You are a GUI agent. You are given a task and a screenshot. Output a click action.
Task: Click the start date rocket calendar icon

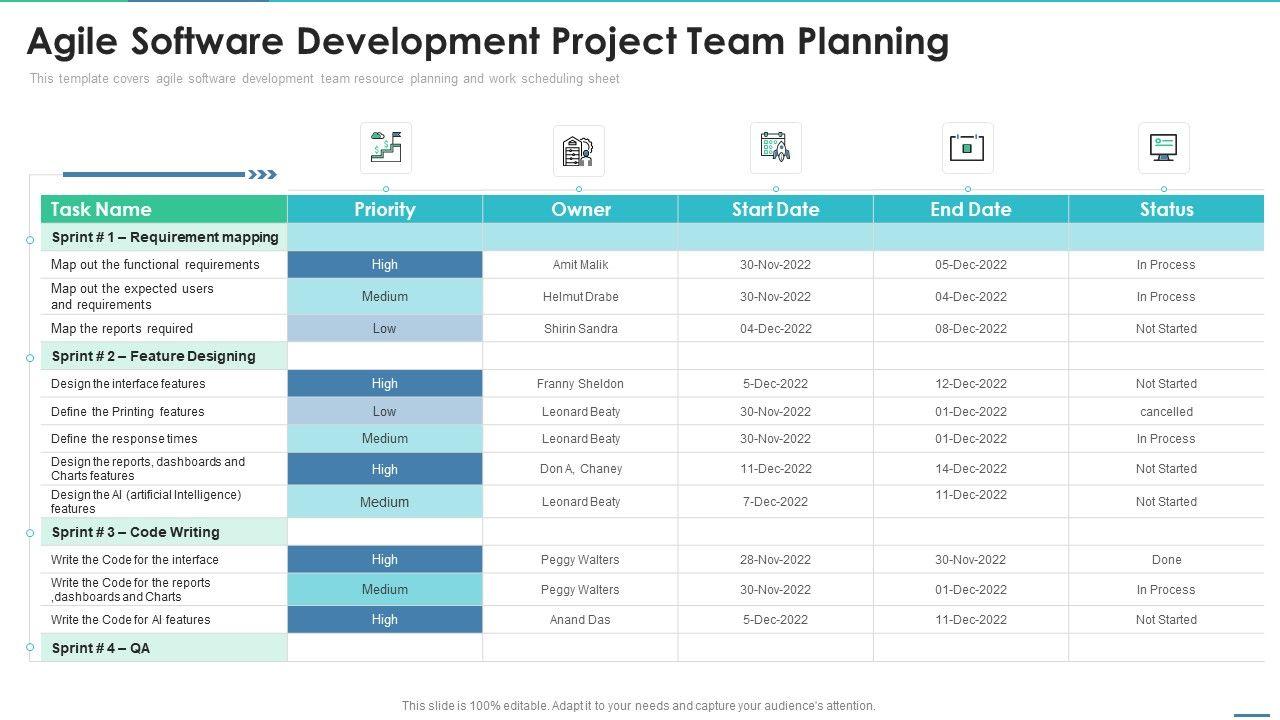point(775,148)
